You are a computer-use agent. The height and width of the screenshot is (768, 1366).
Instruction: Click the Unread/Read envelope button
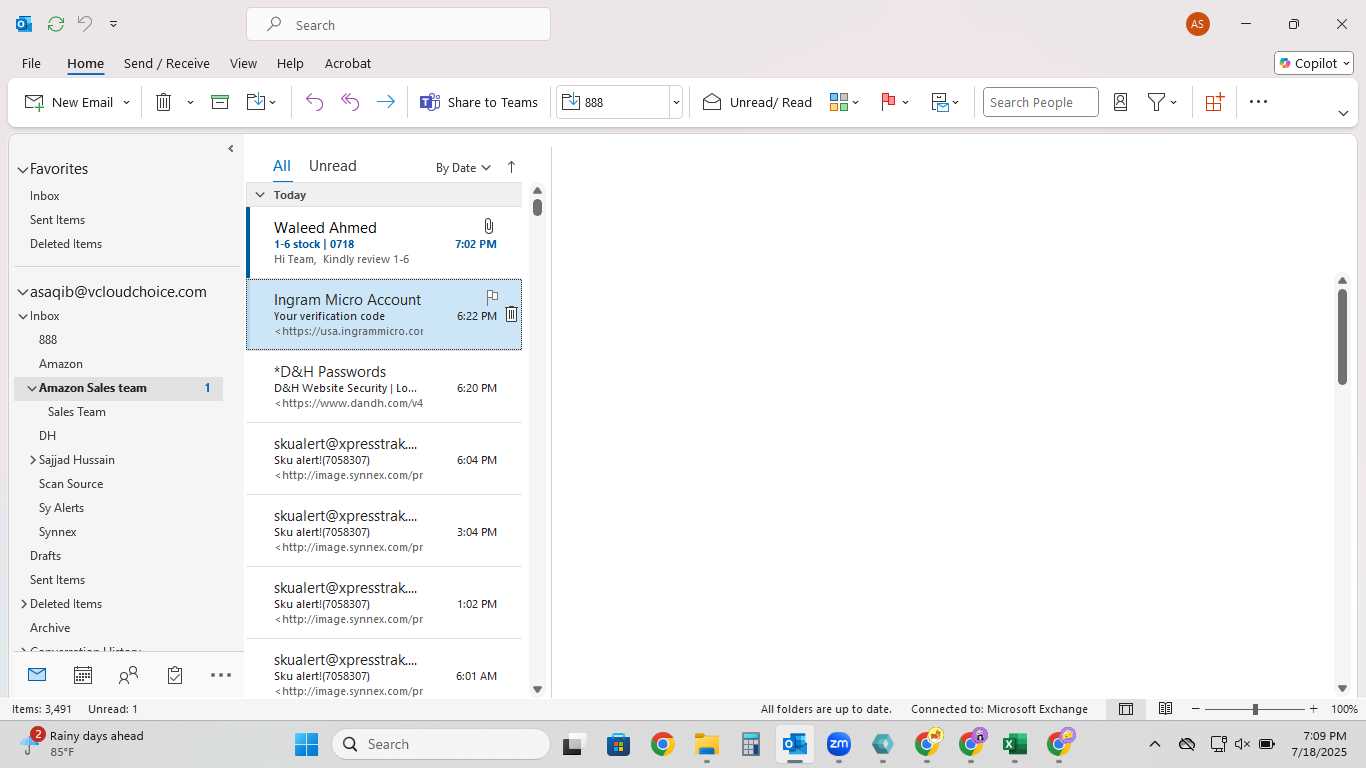757,102
